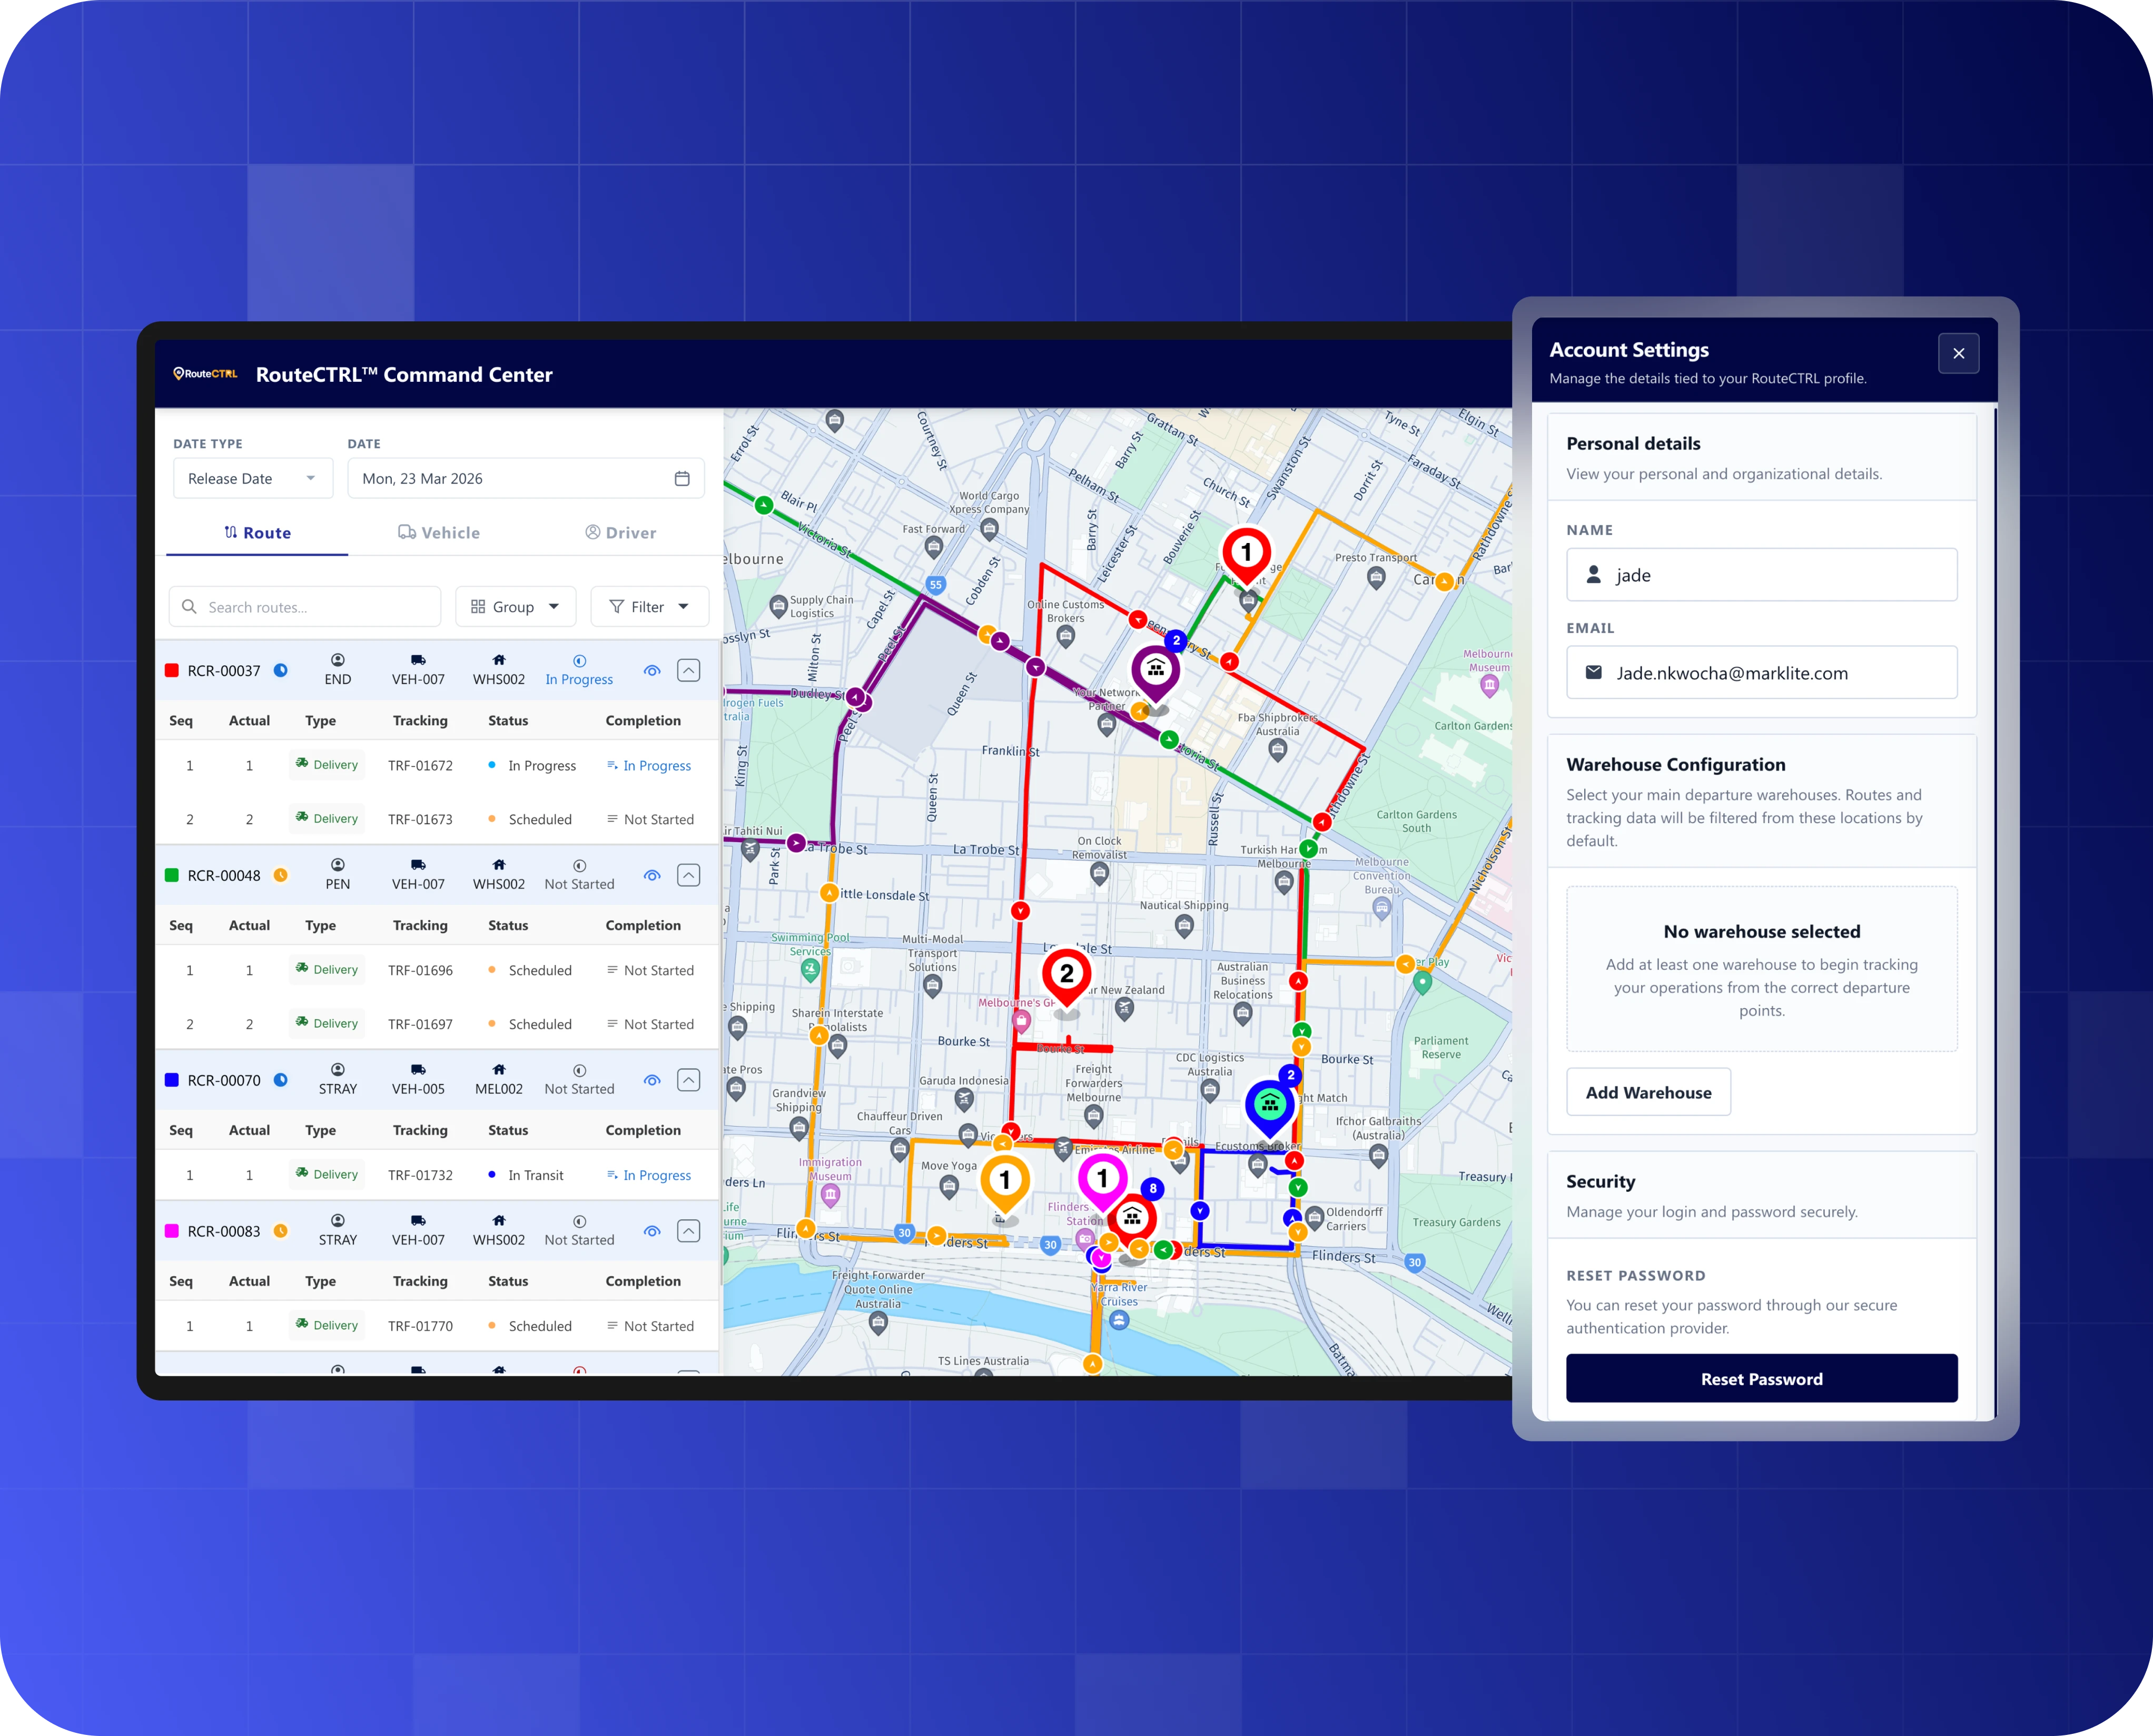Switch to the Vehicle tab

point(439,533)
